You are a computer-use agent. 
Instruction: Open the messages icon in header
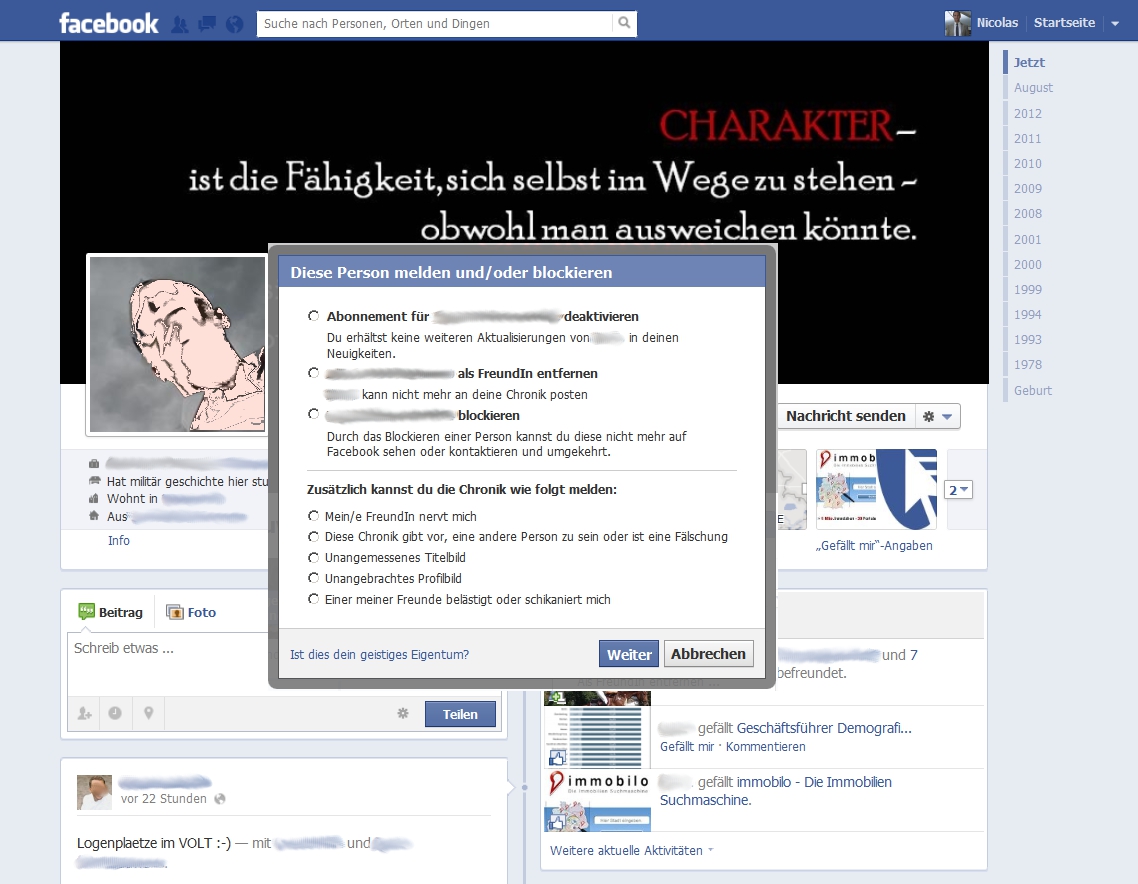coord(208,24)
